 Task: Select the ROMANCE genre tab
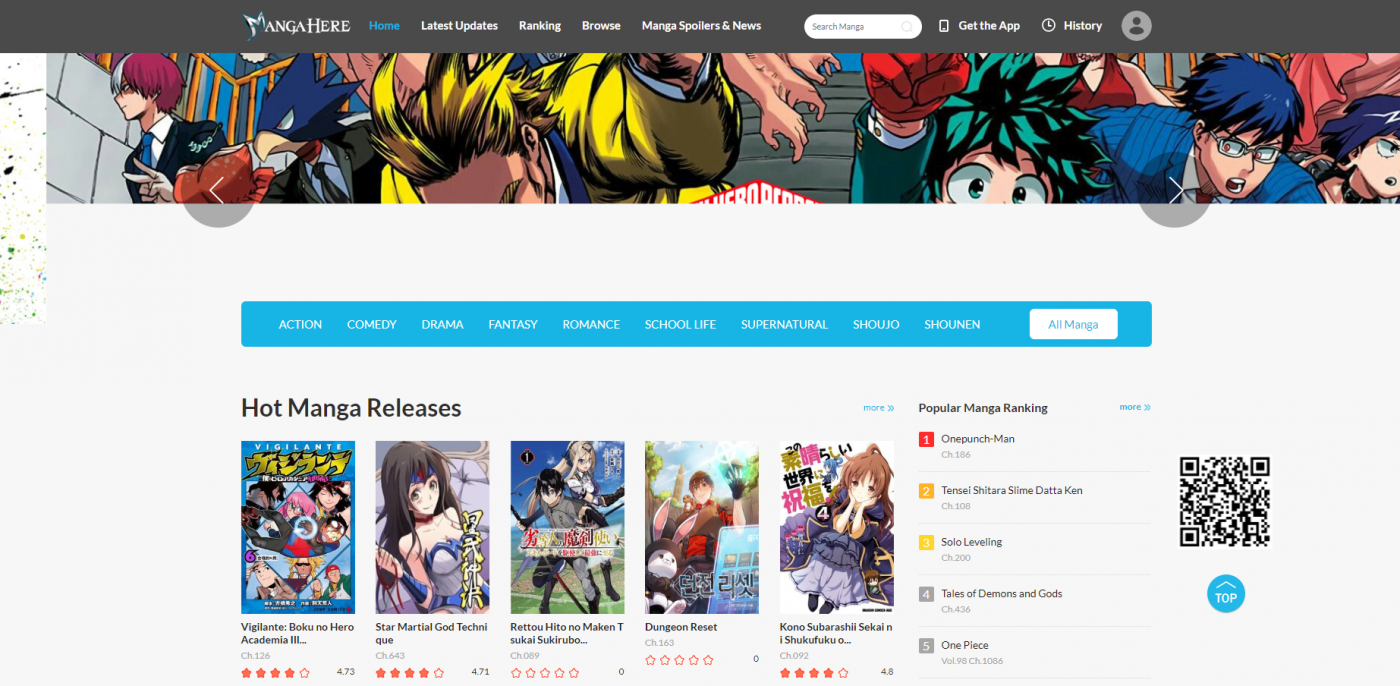pyautogui.click(x=591, y=324)
